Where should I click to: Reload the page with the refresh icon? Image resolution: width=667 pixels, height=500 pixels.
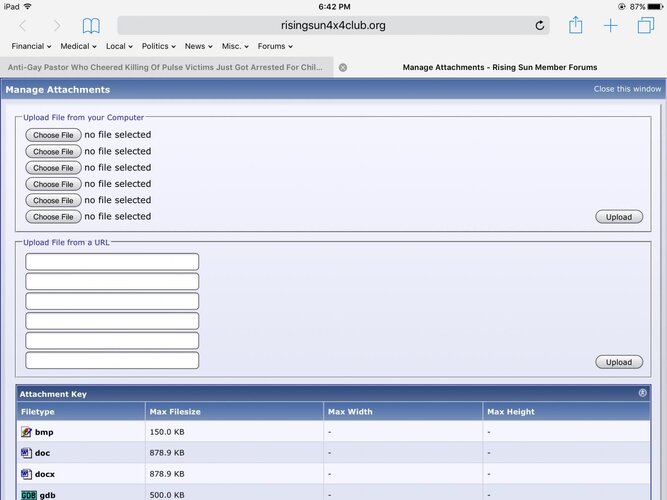[539, 26]
